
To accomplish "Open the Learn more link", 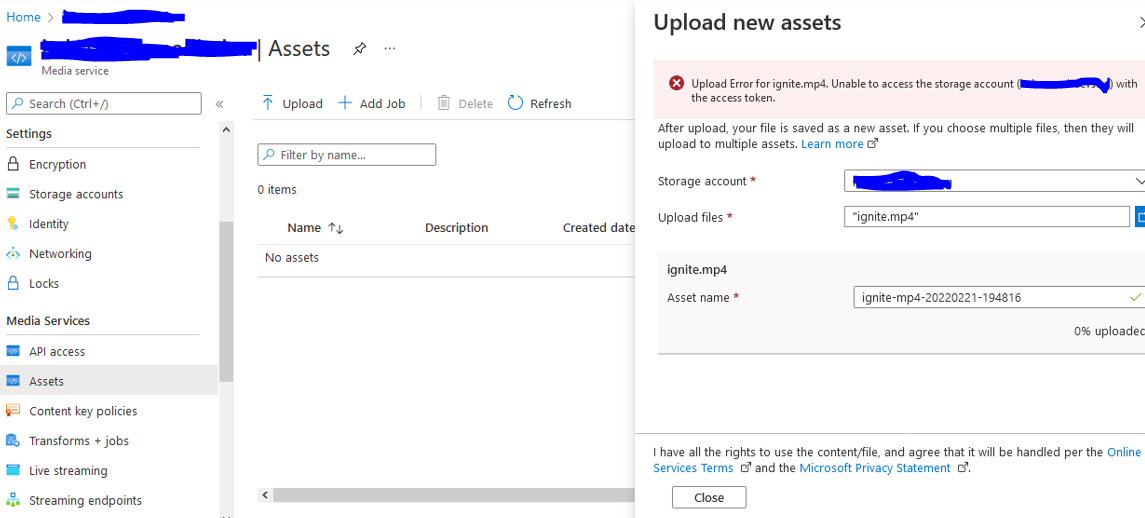I will tap(832, 144).
